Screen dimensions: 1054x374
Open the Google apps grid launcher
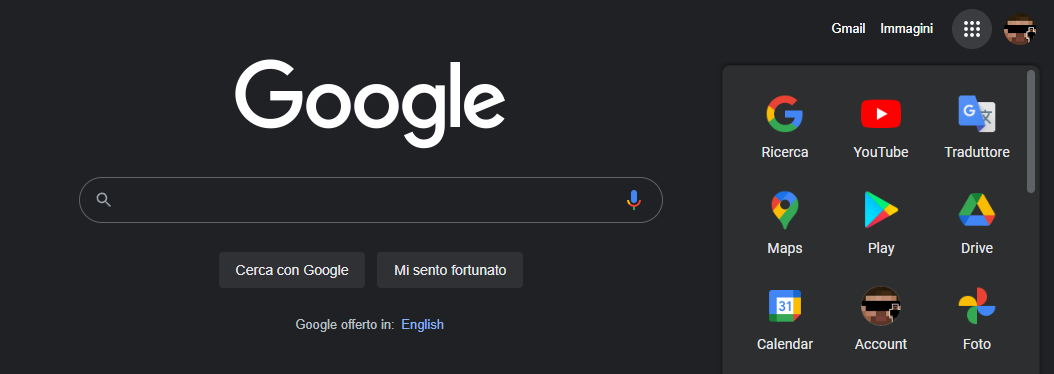pos(971,29)
